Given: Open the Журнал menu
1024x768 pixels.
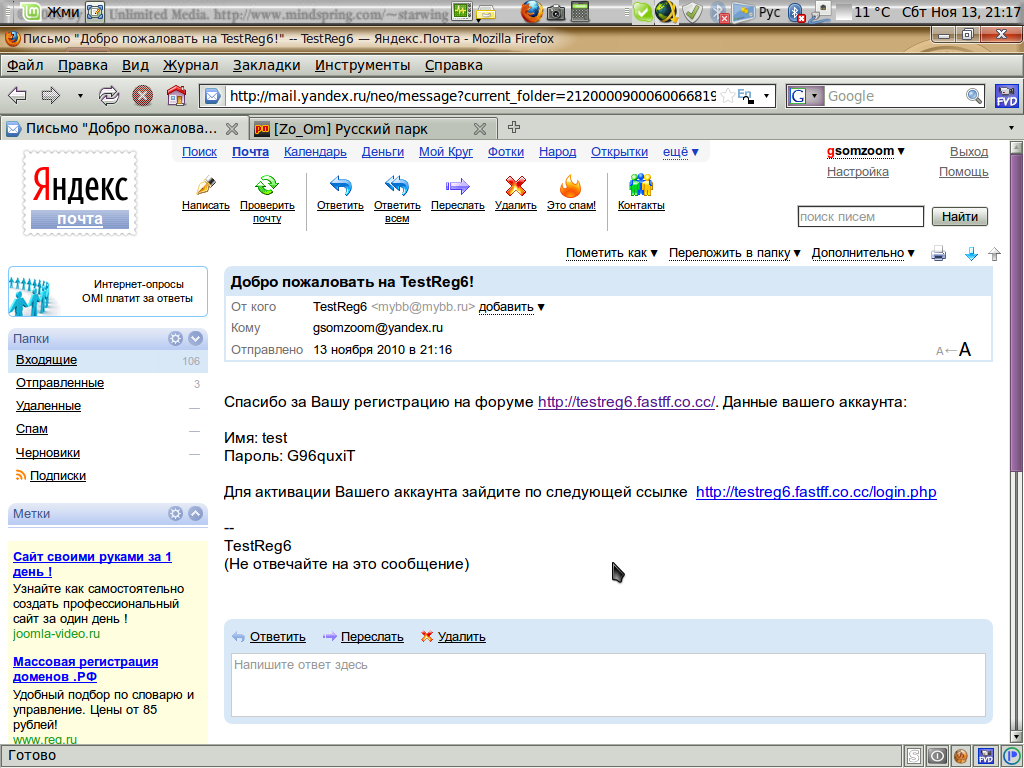Looking at the screenshot, I should point(190,65).
